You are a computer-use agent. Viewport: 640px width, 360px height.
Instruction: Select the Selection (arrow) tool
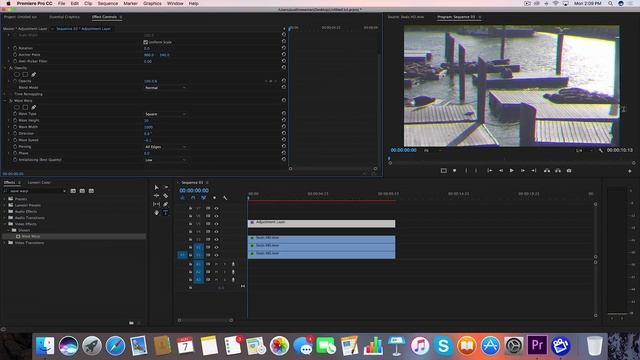156,187
